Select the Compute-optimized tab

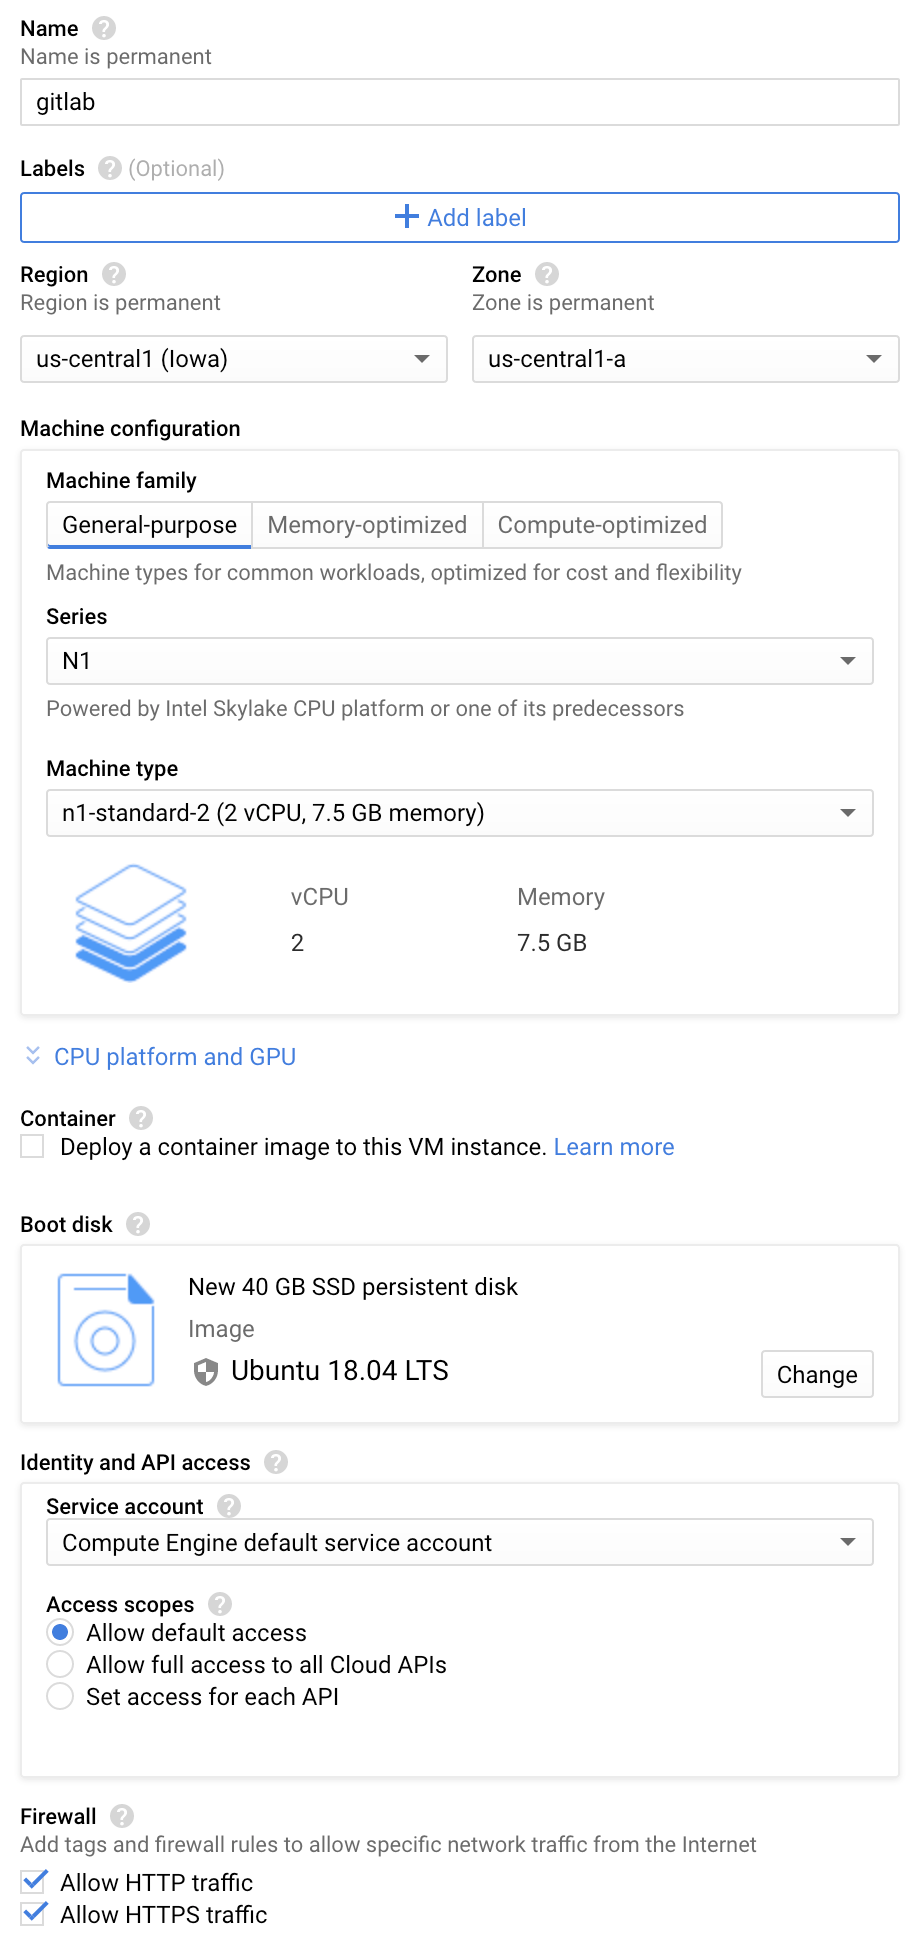tap(602, 524)
